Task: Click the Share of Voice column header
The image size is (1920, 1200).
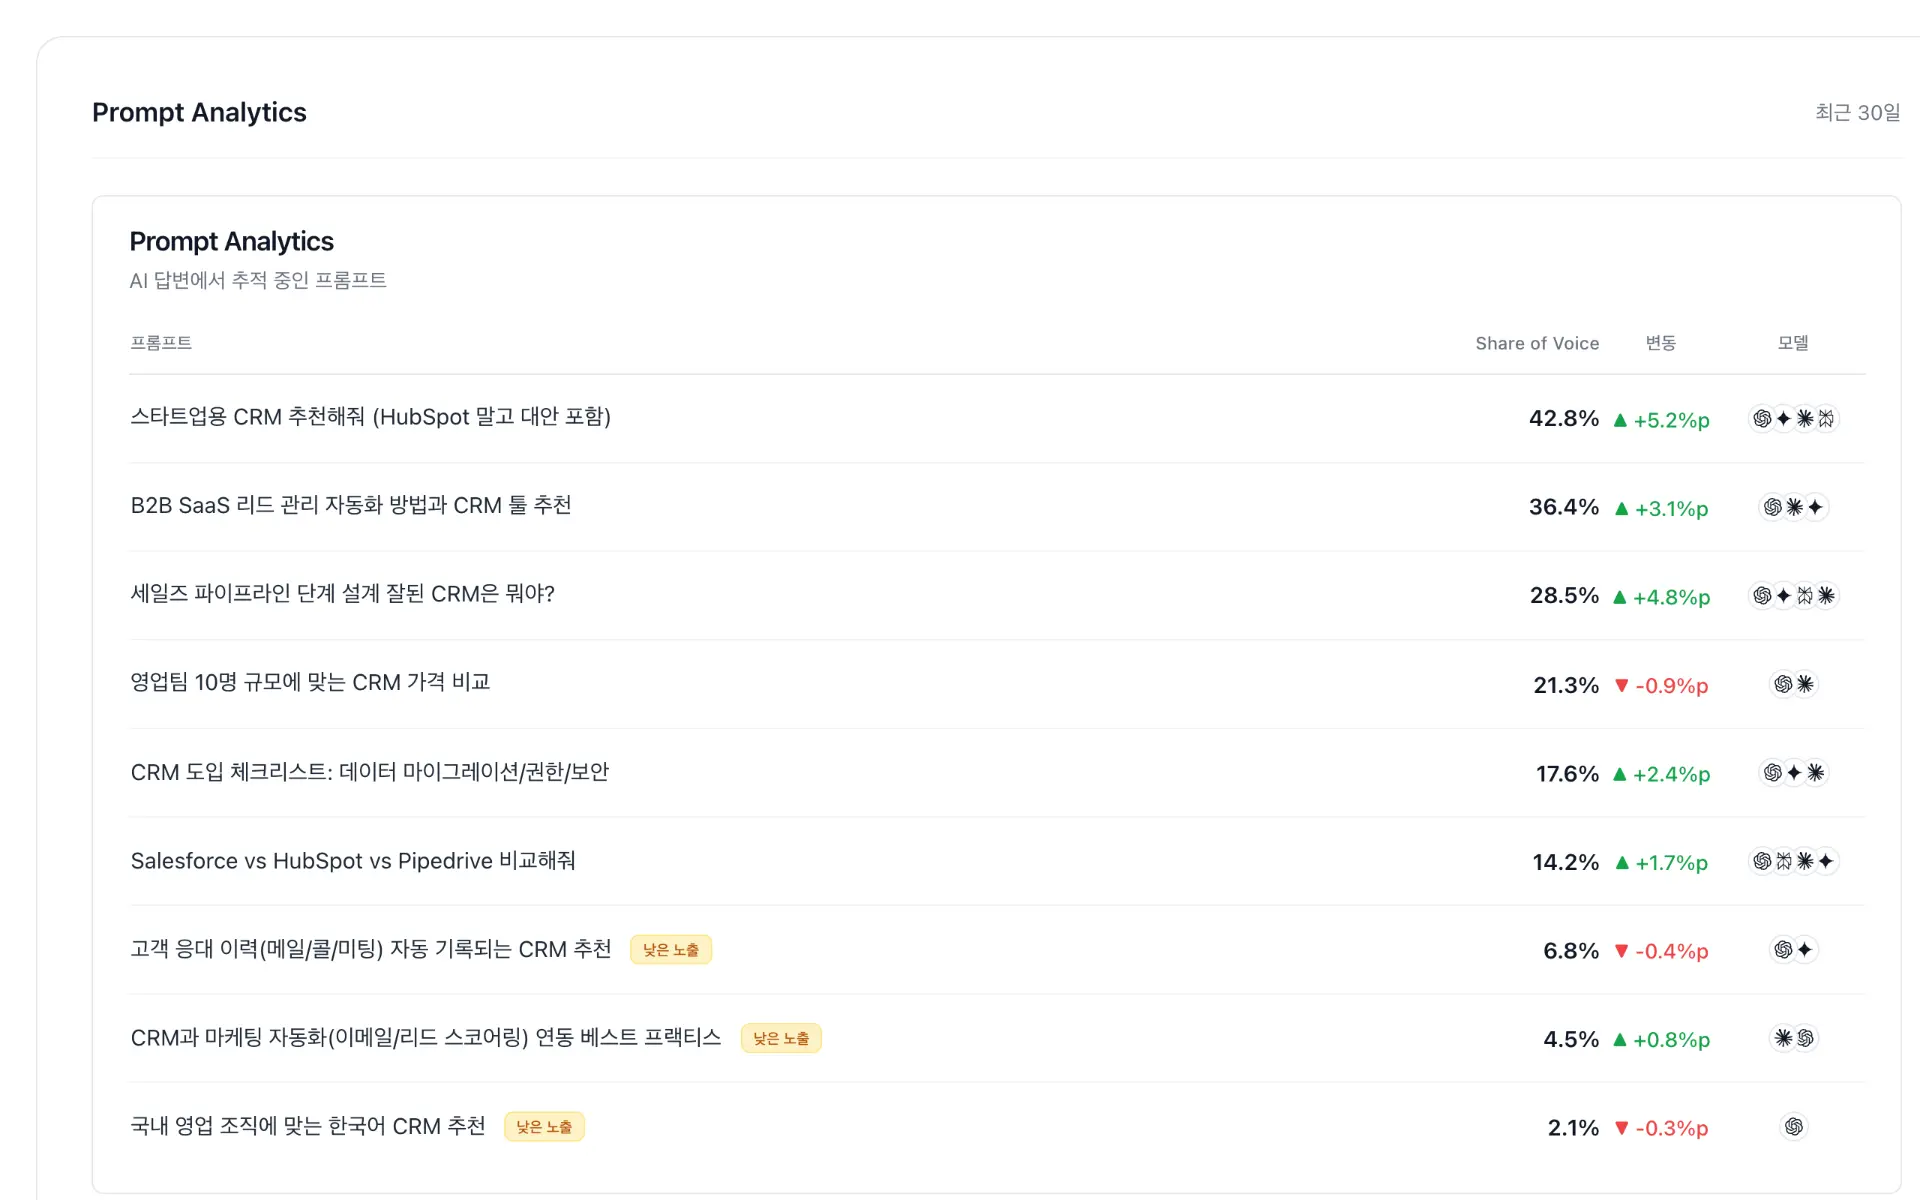Action: pyautogui.click(x=1537, y=343)
